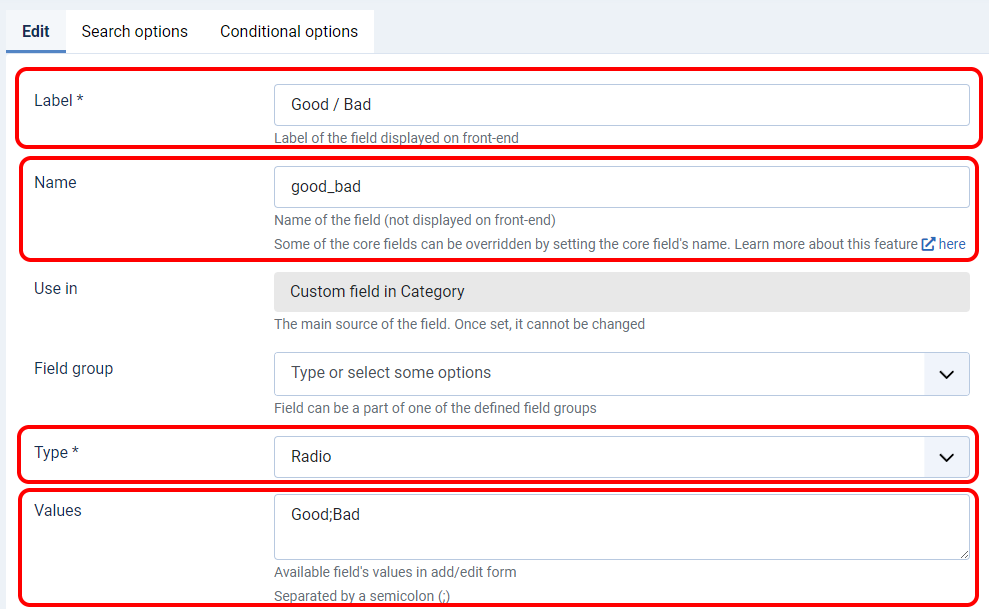Open the 'here' link about core fields
Screen dimensions: 989x609
pyautogui.click(x=952, y=244)
